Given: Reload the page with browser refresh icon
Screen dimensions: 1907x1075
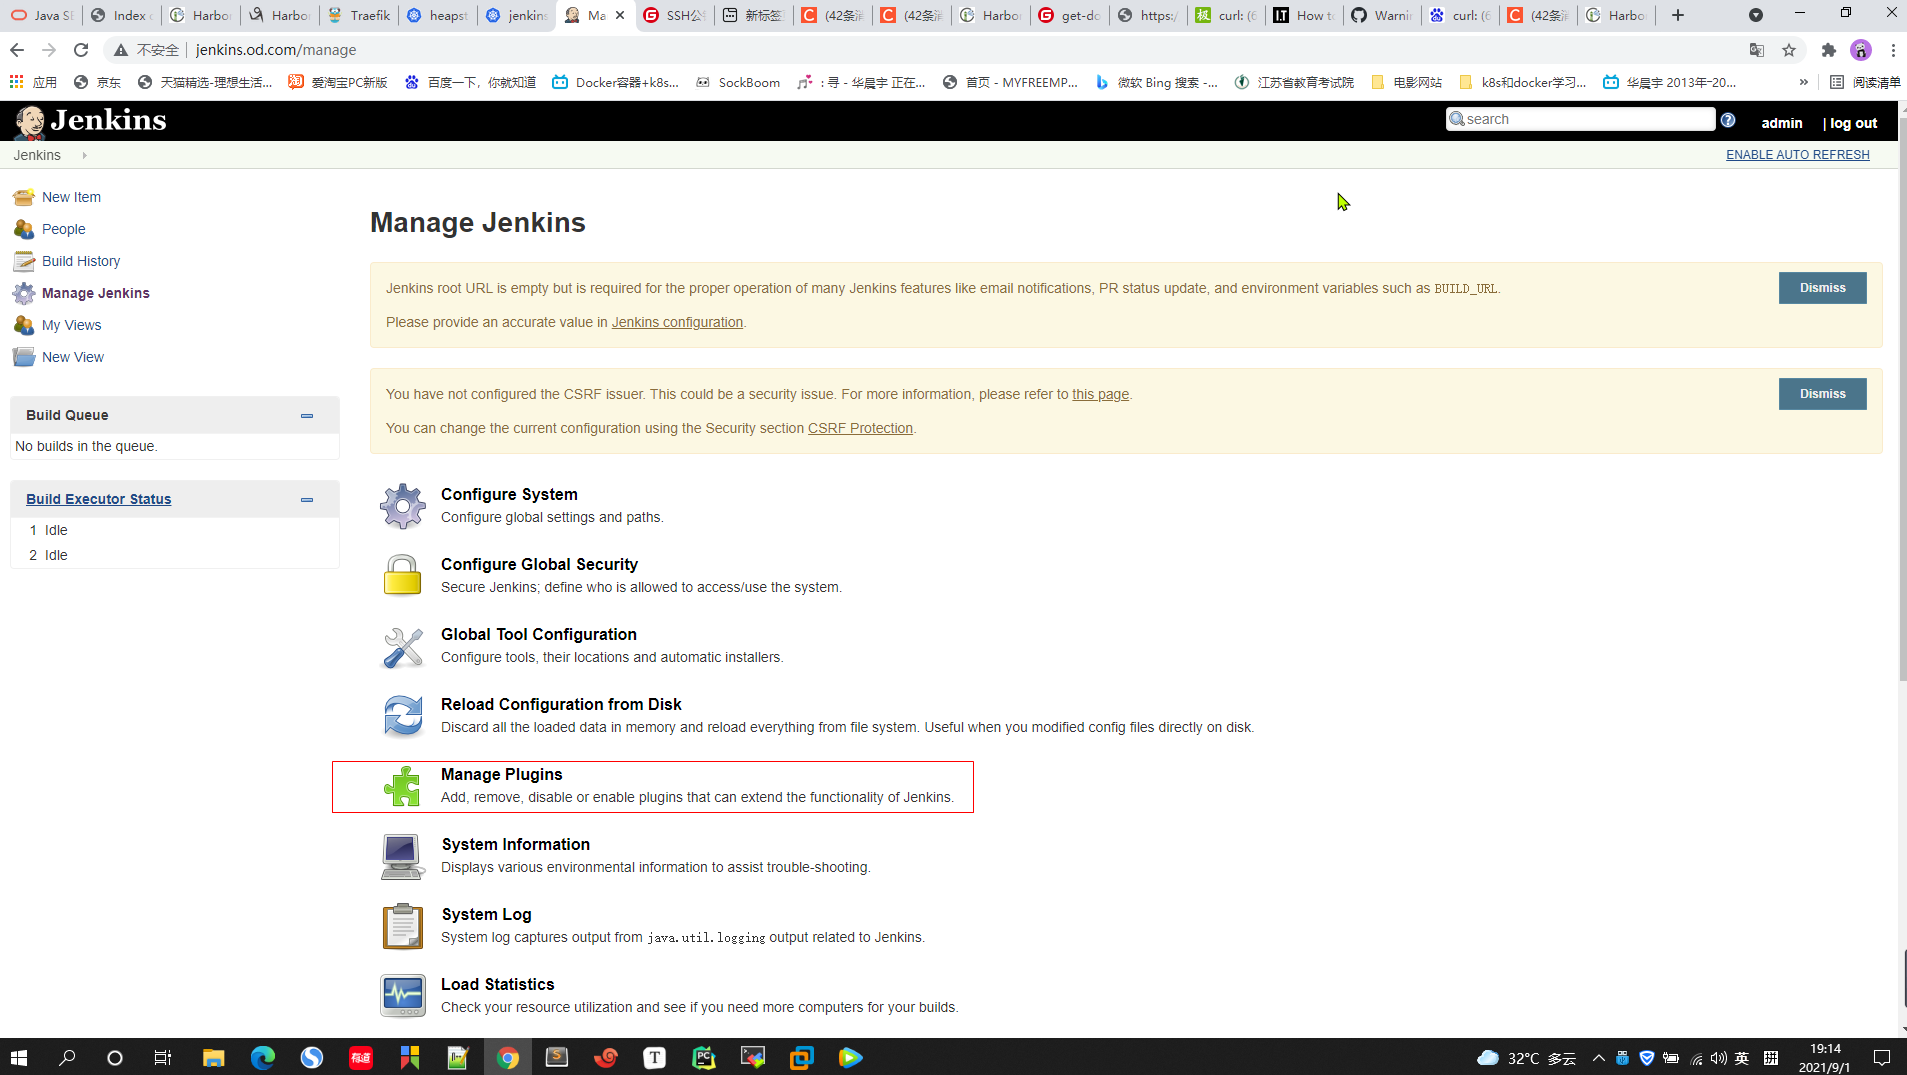Looking at the screenshot, I should (81, 50).
